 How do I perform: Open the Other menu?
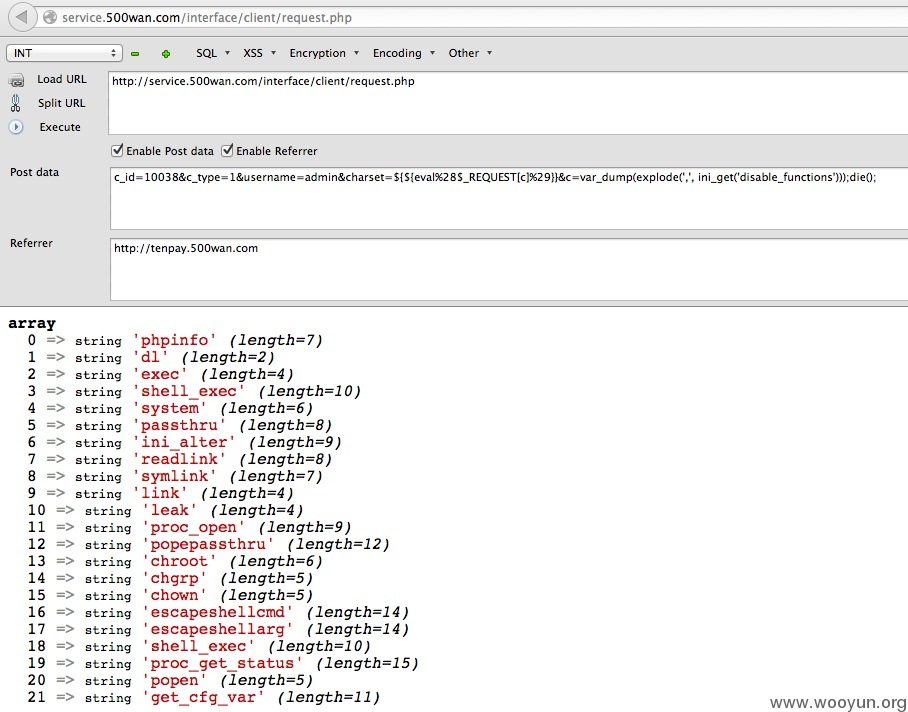click(x=470, y=53)
